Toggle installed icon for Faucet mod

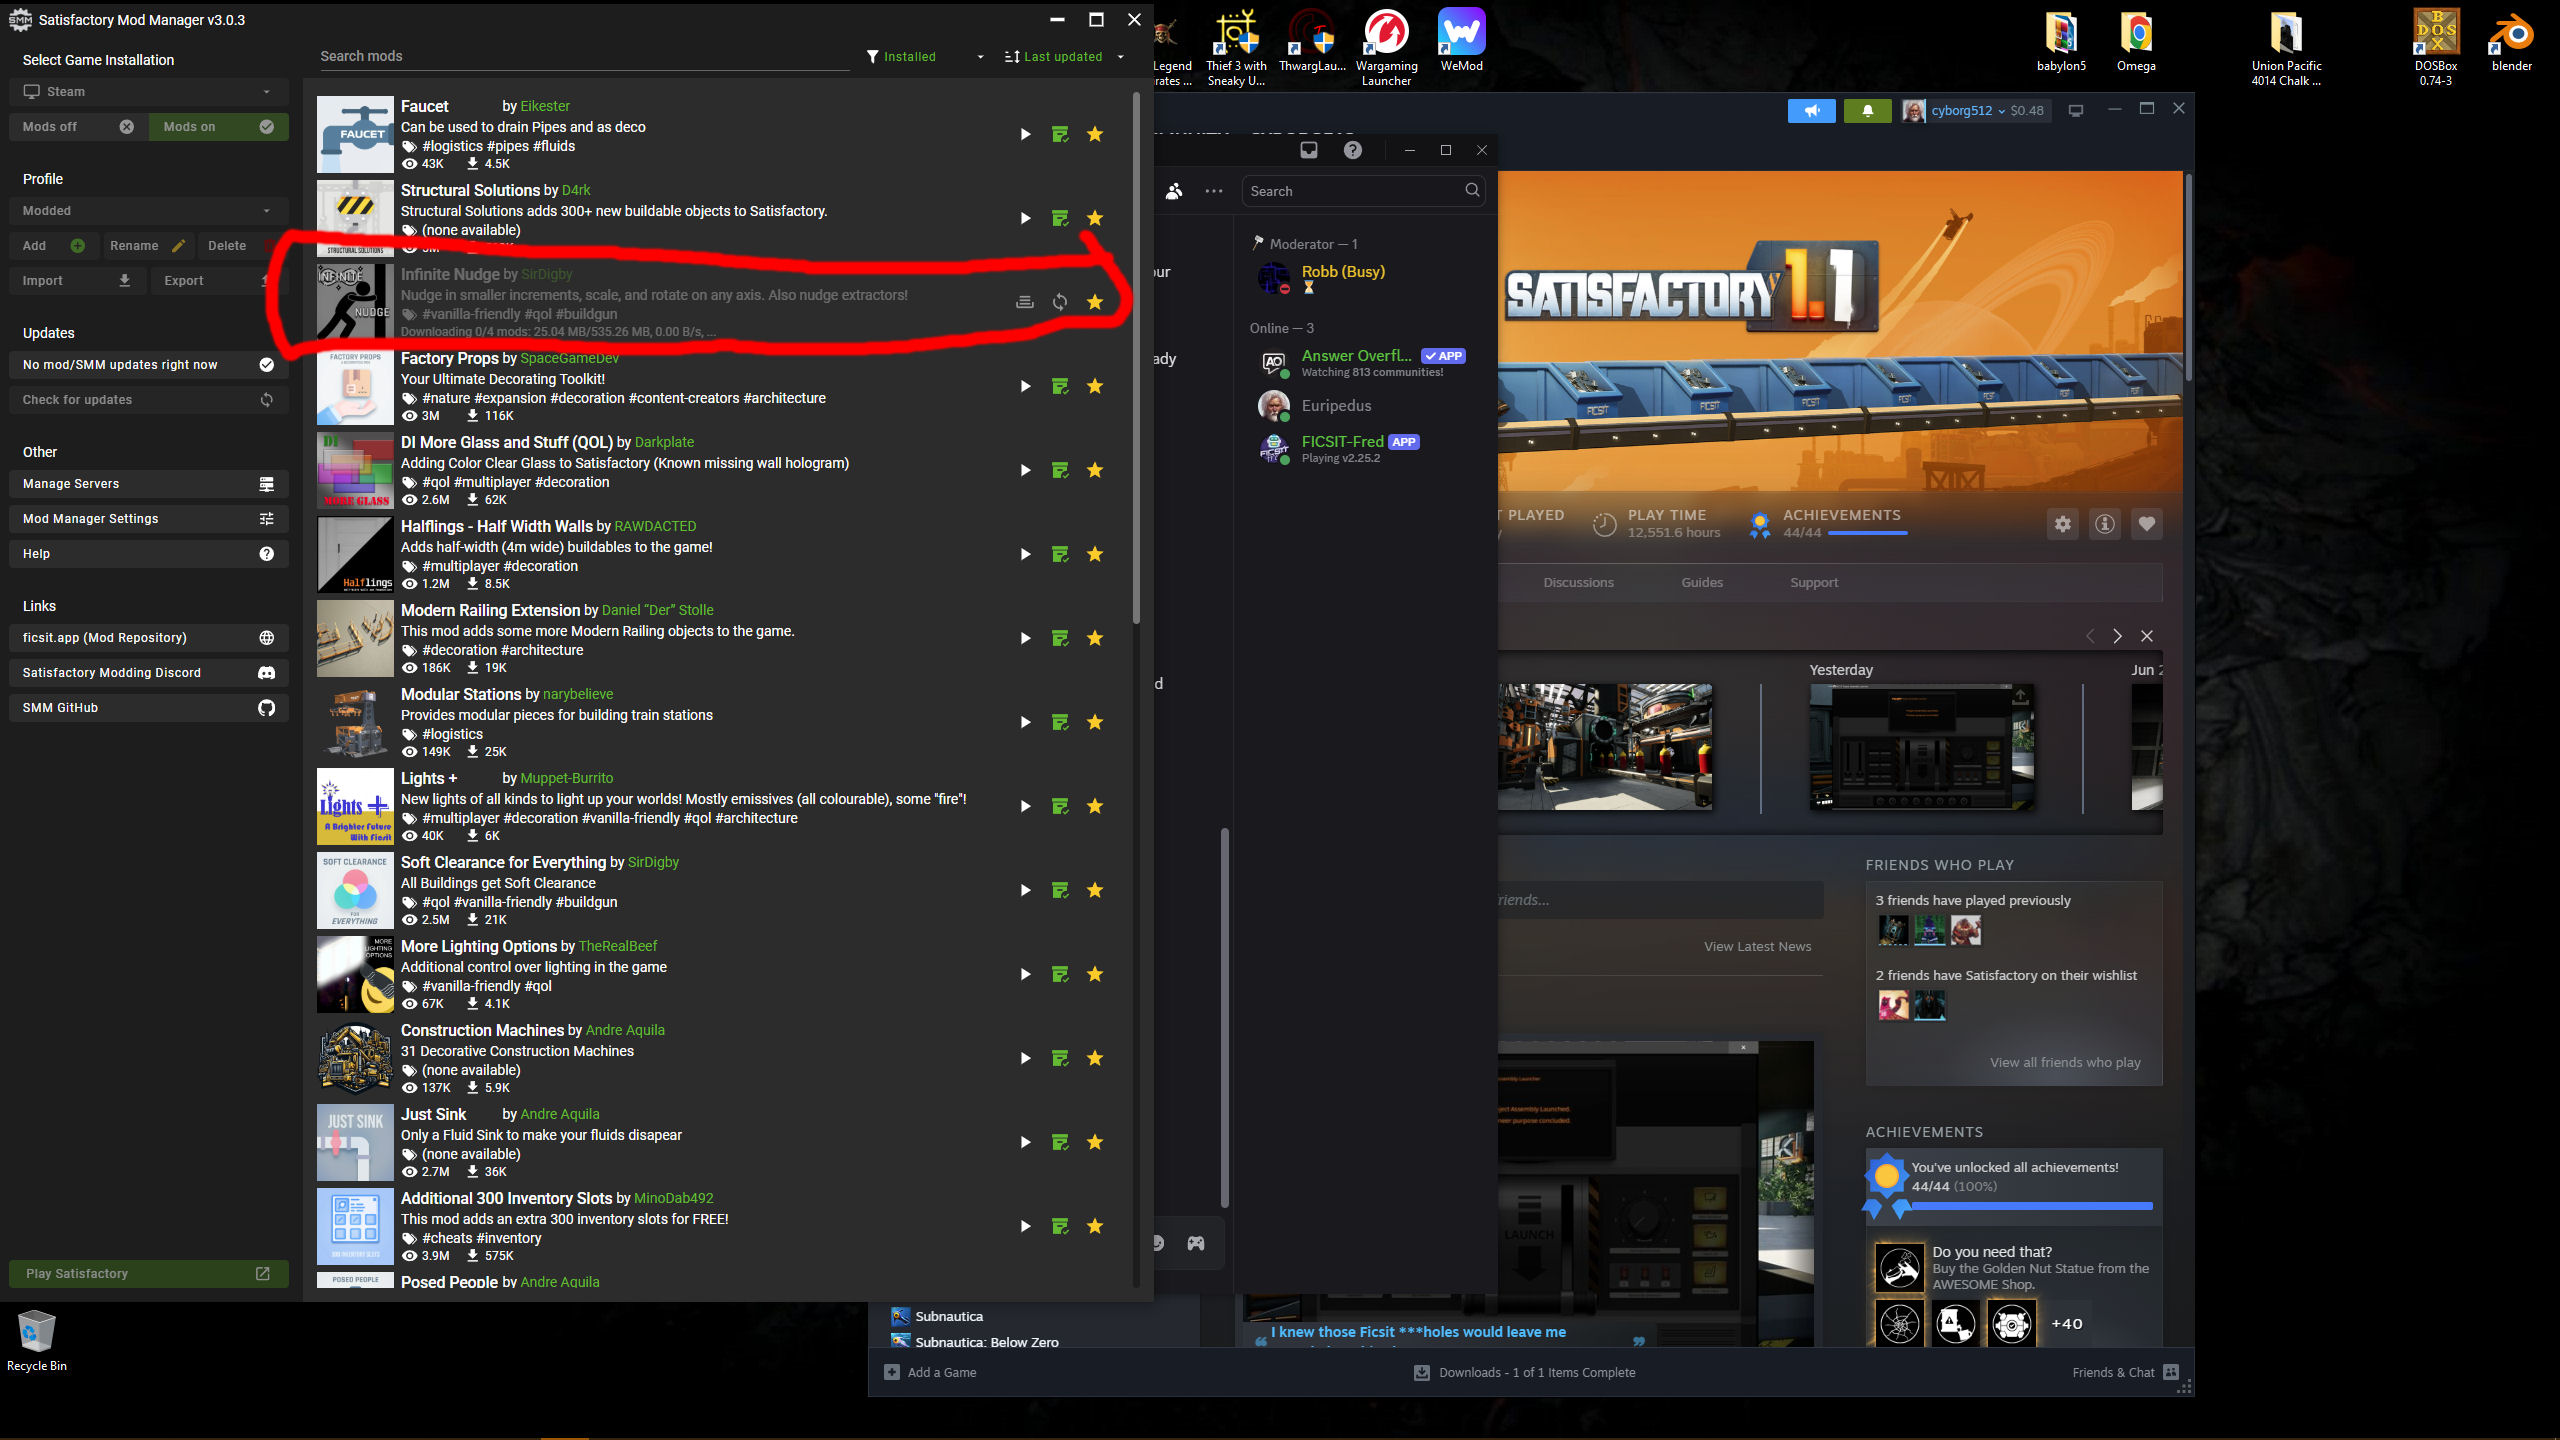(1060, 134)
